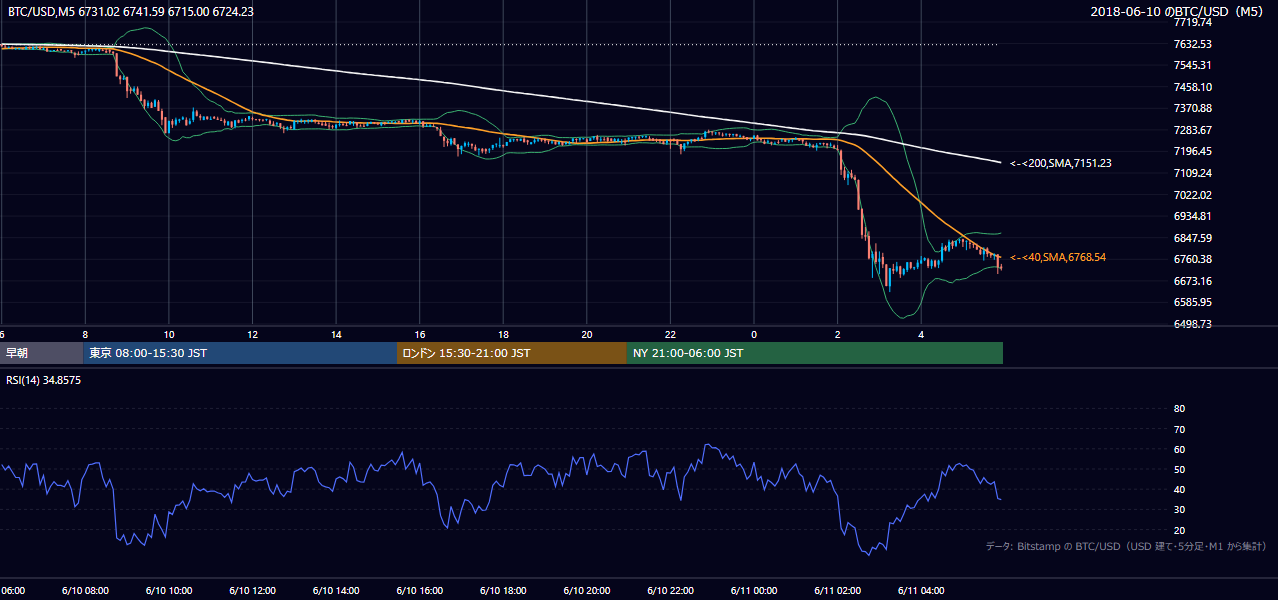Click RSI scale value 40

tap(1179, 489)
